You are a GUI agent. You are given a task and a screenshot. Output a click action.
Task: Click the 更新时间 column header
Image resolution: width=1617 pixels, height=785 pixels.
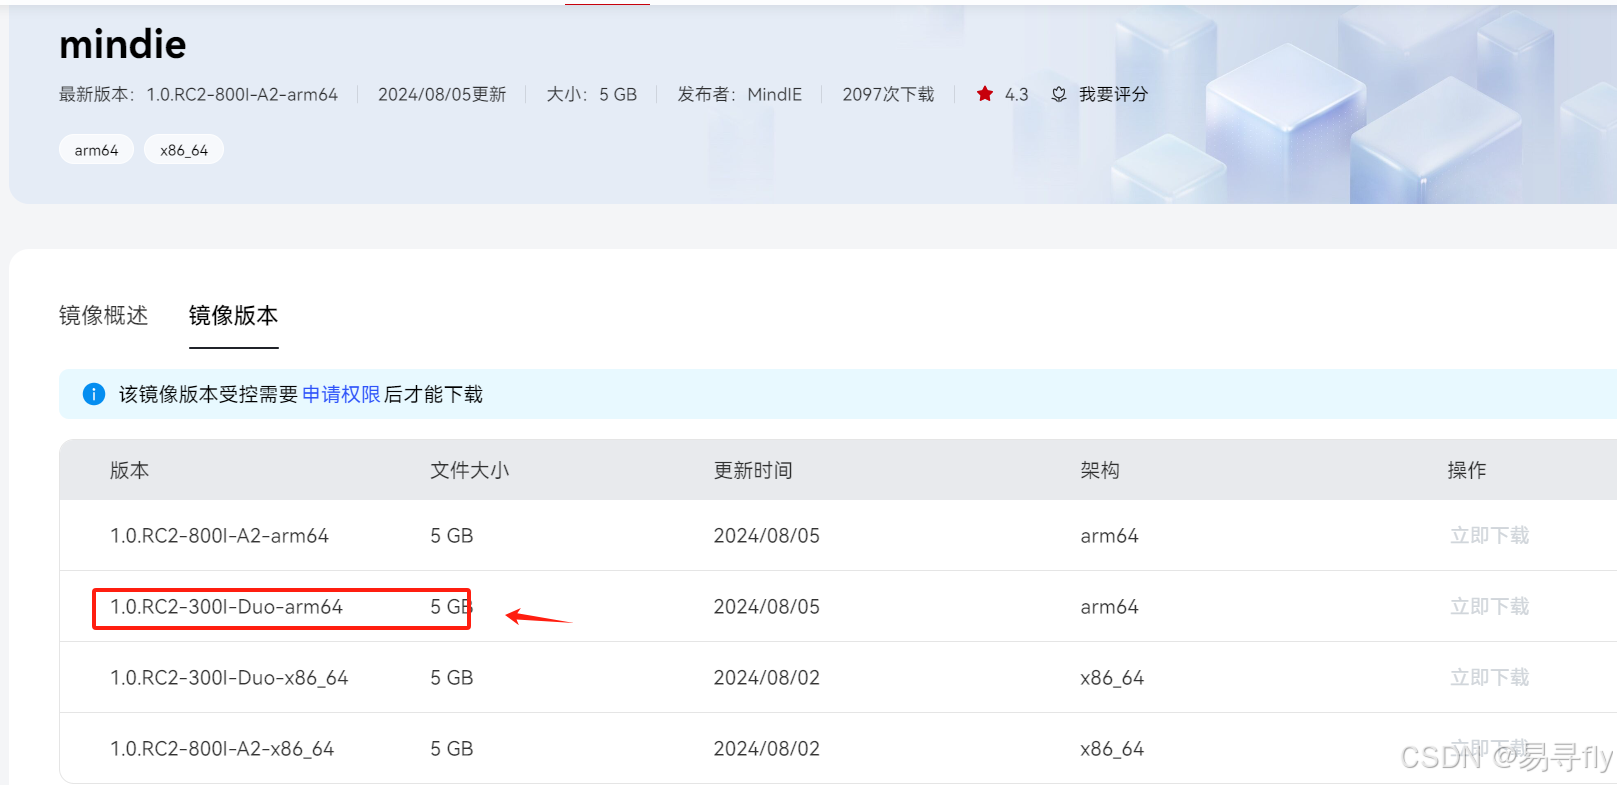(753, 470)
